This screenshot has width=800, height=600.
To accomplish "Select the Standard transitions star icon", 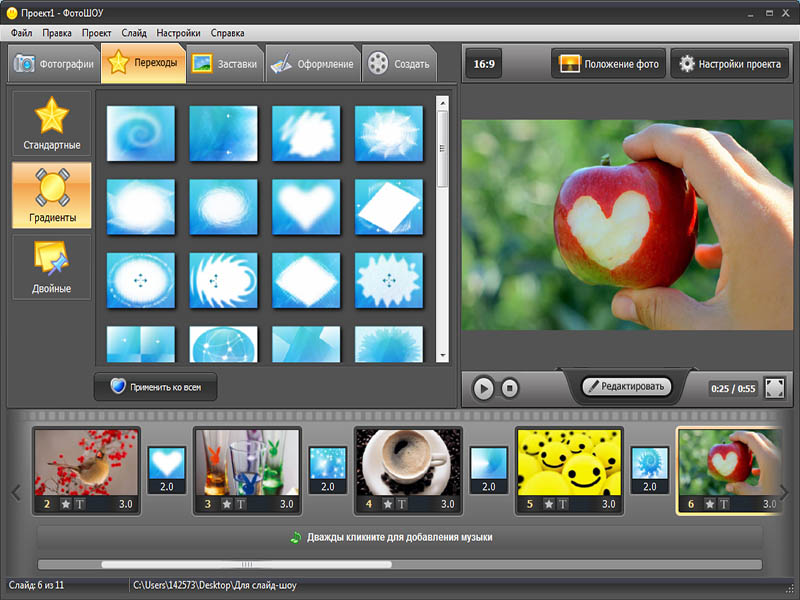I will point(52,117).
